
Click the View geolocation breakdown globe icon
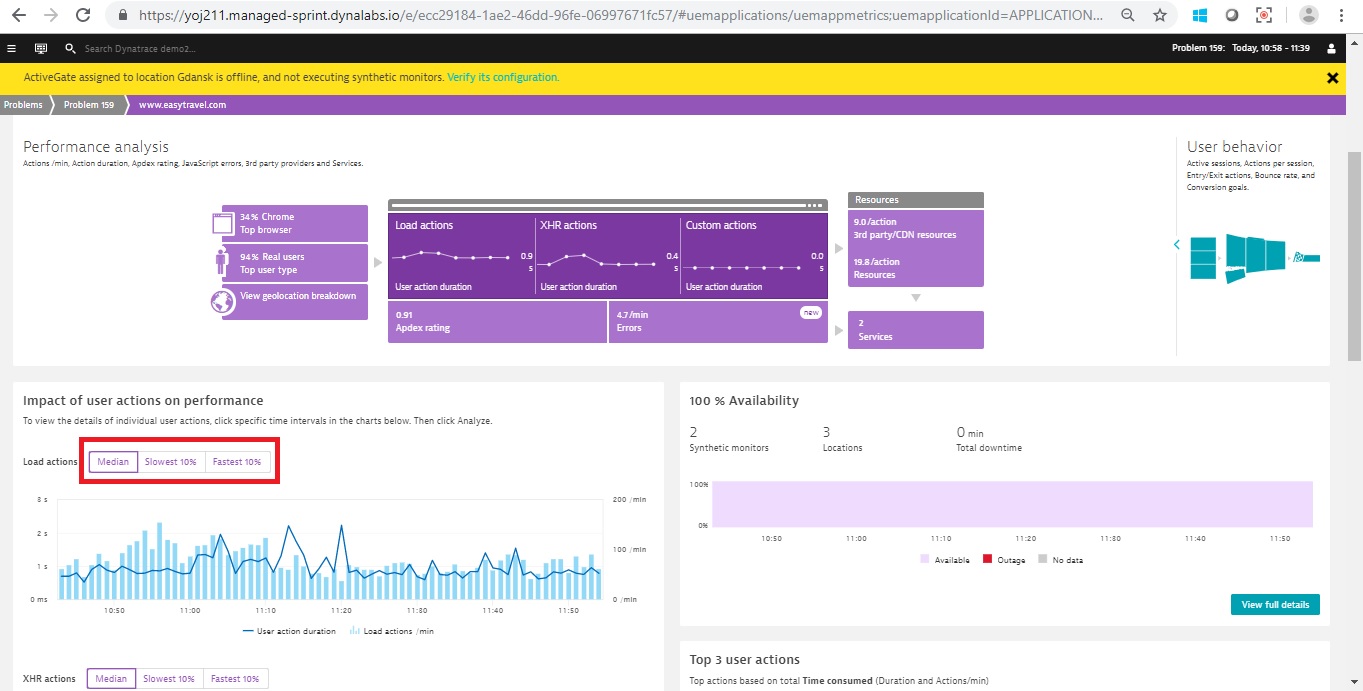click(223, 302)
